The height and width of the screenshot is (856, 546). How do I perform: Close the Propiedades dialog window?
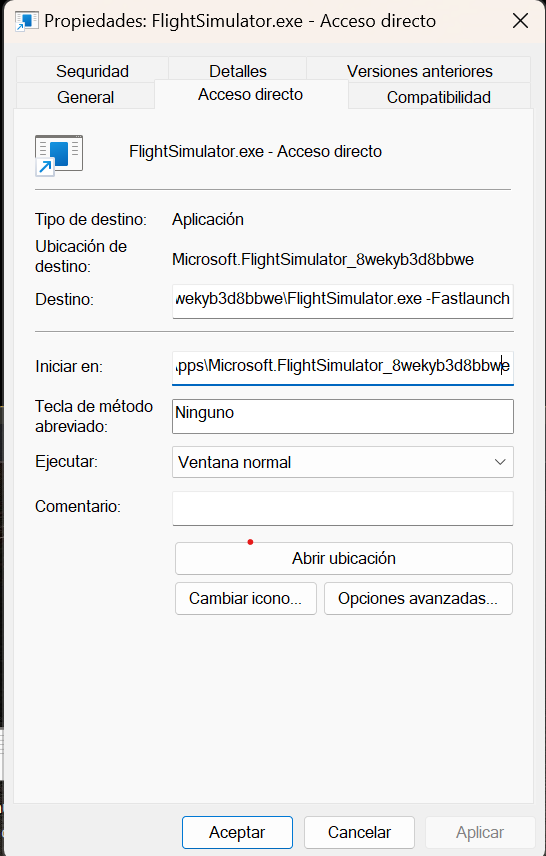pyautogui.click(x=520, y=21)
